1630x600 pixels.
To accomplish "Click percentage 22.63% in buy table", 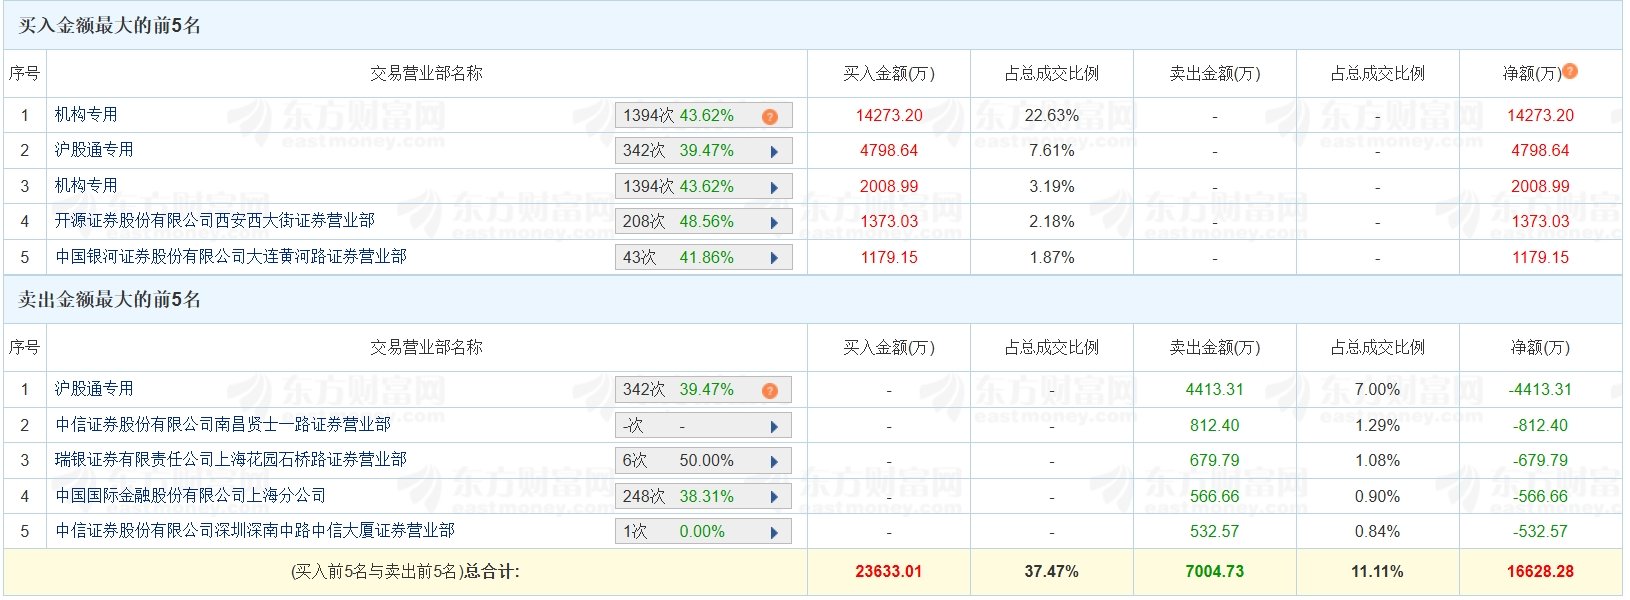I will (x=1052, y=115).
